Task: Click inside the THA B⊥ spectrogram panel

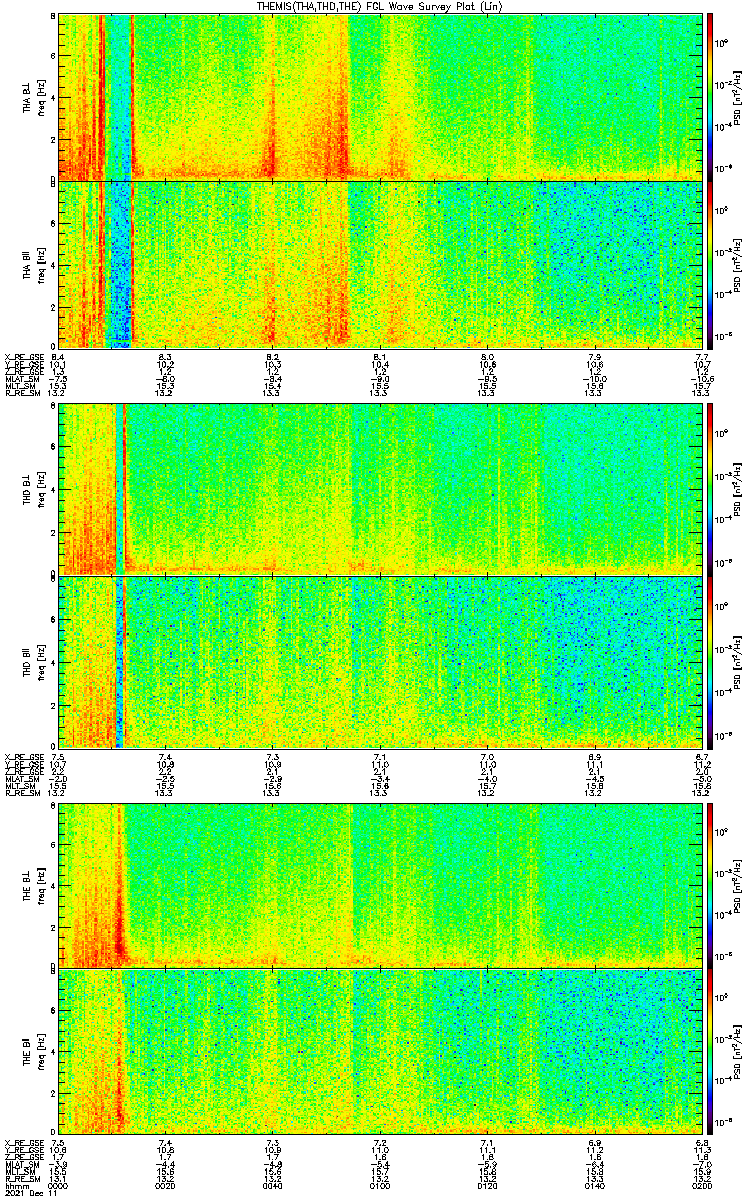Action: click(379, 96)
